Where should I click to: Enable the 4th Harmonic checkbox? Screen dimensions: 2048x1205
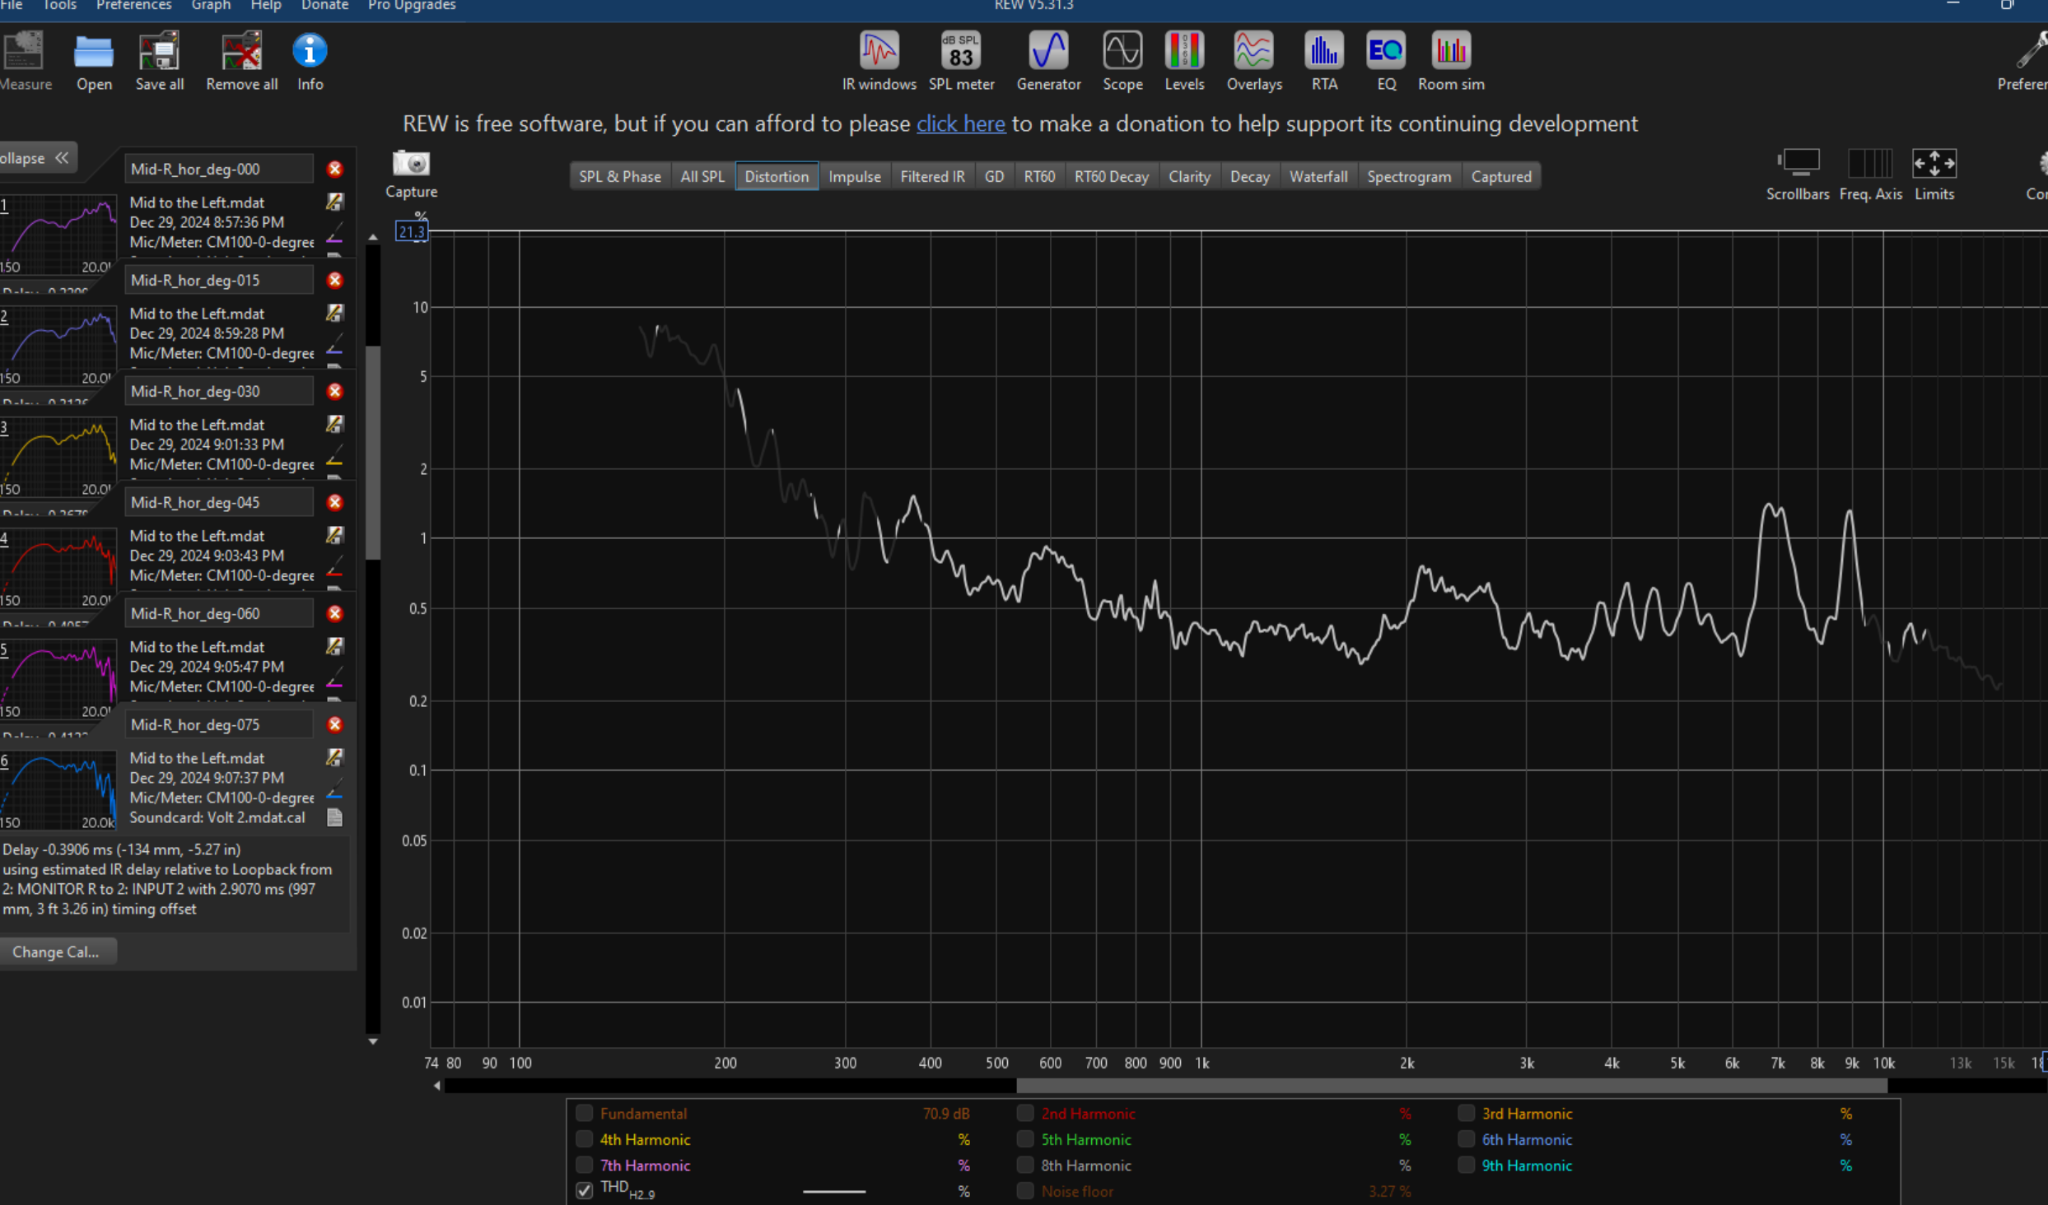pyautogui.click(x=585, y=1139)
